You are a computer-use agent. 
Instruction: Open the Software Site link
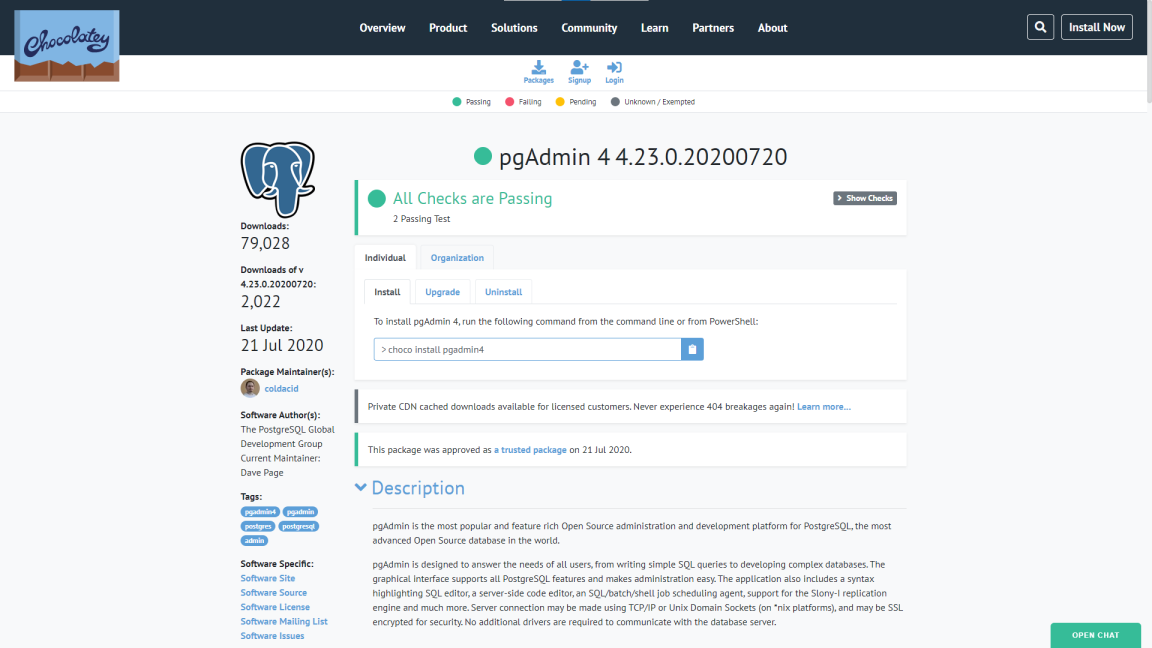click(x=267, y=578)
